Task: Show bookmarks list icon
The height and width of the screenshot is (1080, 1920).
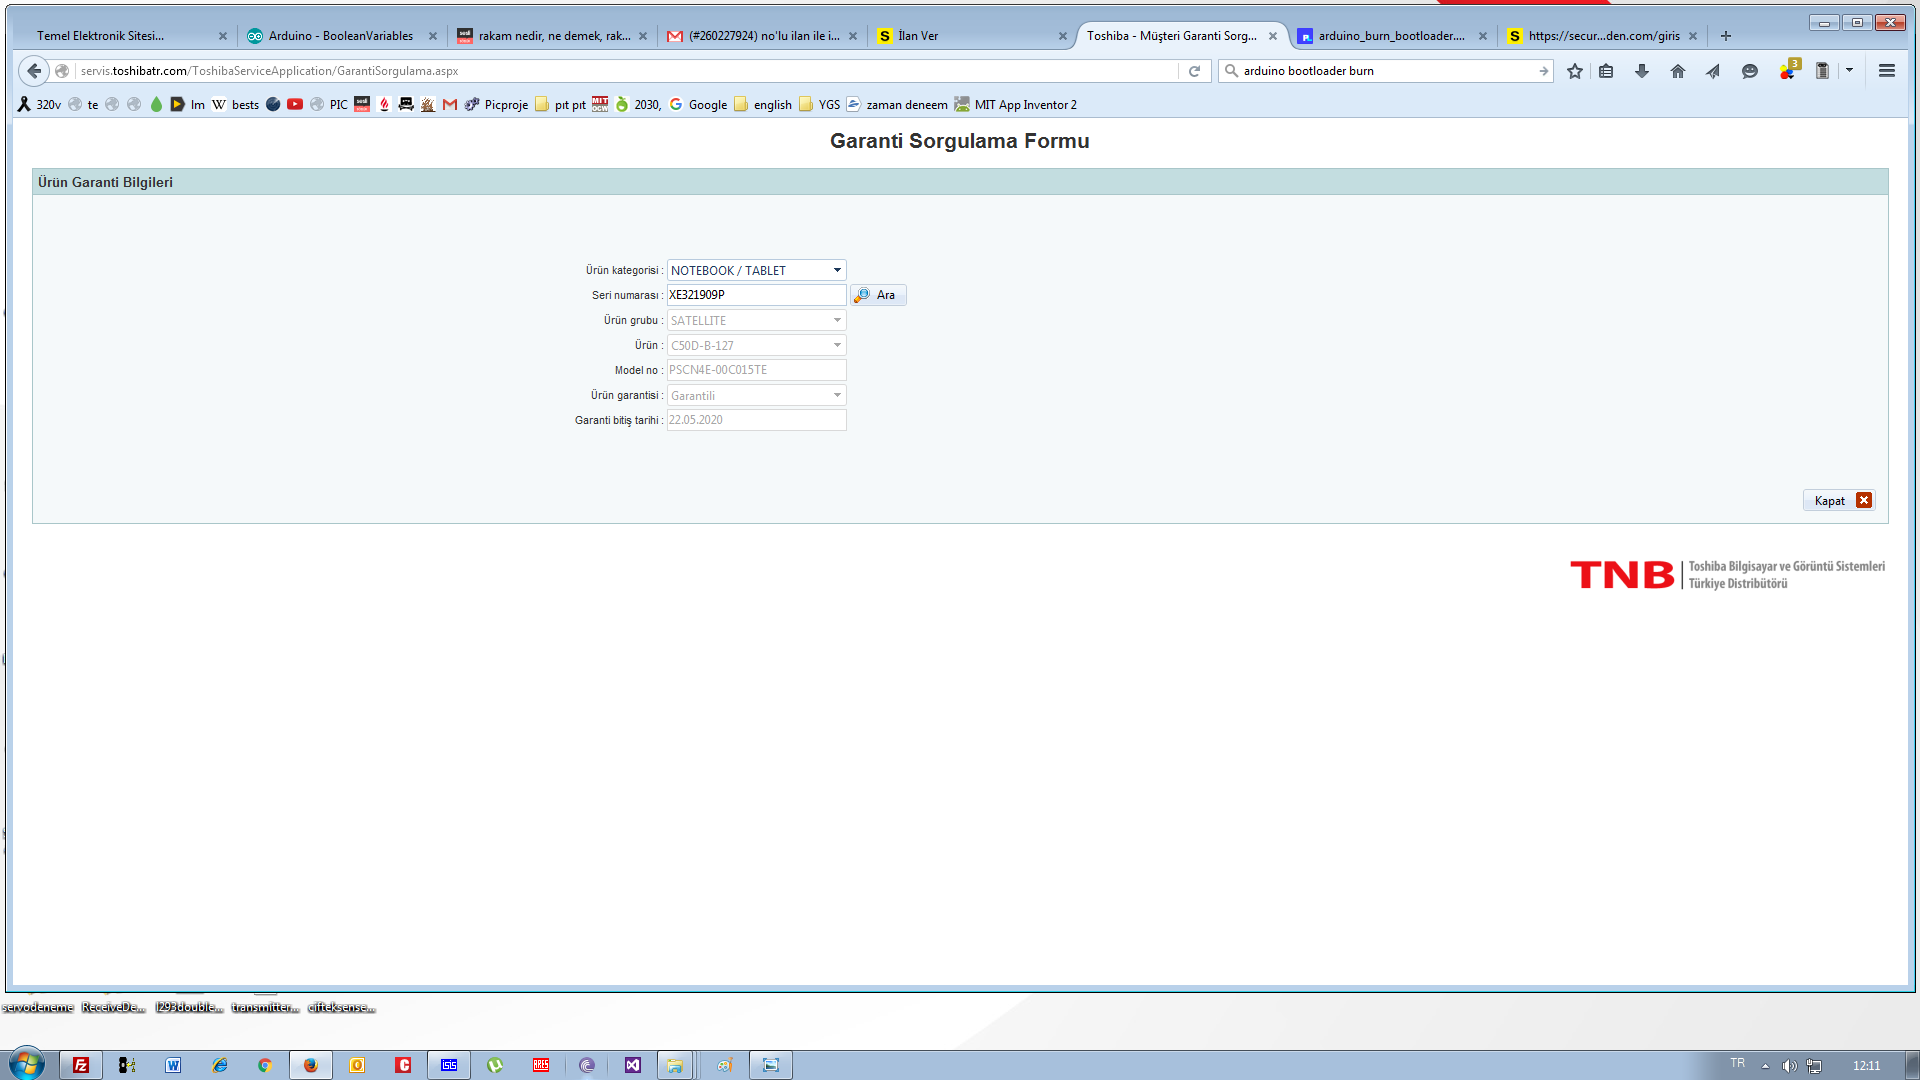Action: tap(1606, 71)
